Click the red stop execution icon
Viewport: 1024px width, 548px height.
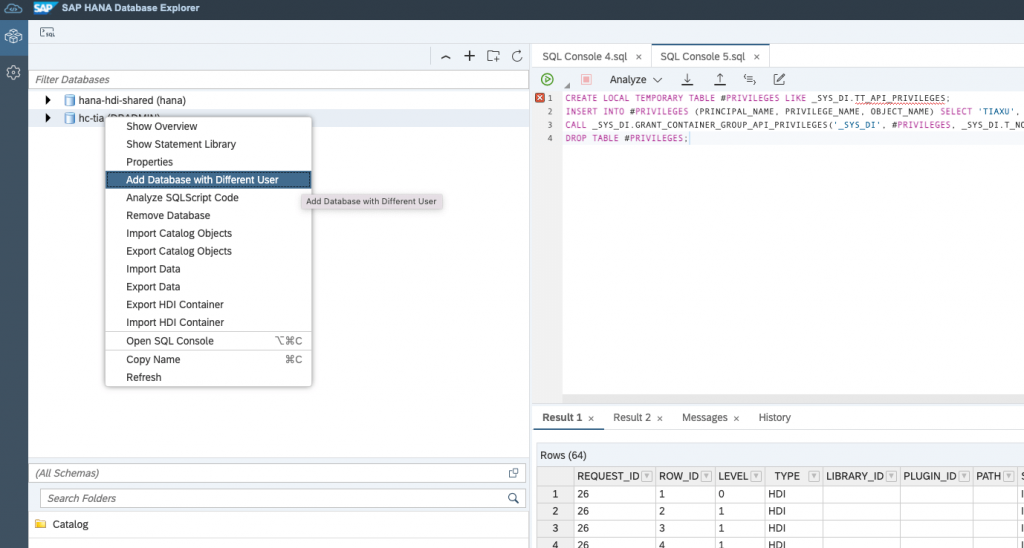586,79
